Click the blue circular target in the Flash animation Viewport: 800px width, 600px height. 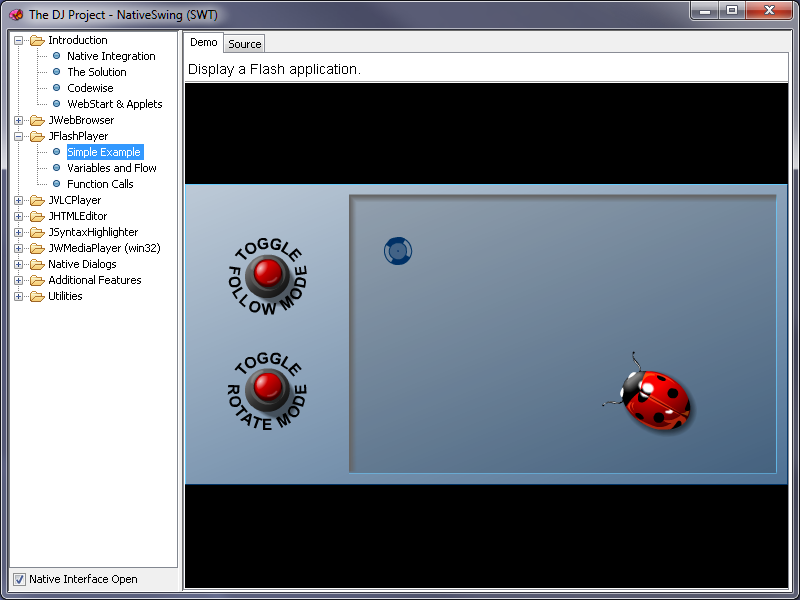tap(397, 251)
